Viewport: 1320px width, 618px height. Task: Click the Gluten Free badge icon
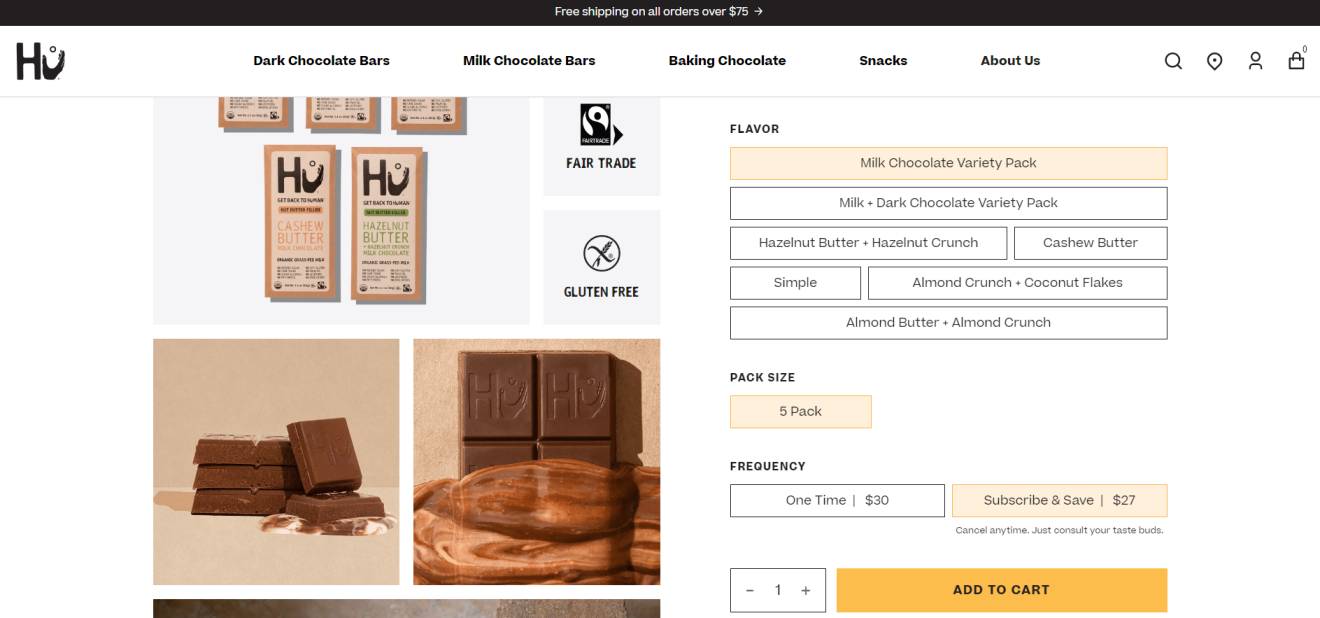pyautogui.click(x=601, y=254)
